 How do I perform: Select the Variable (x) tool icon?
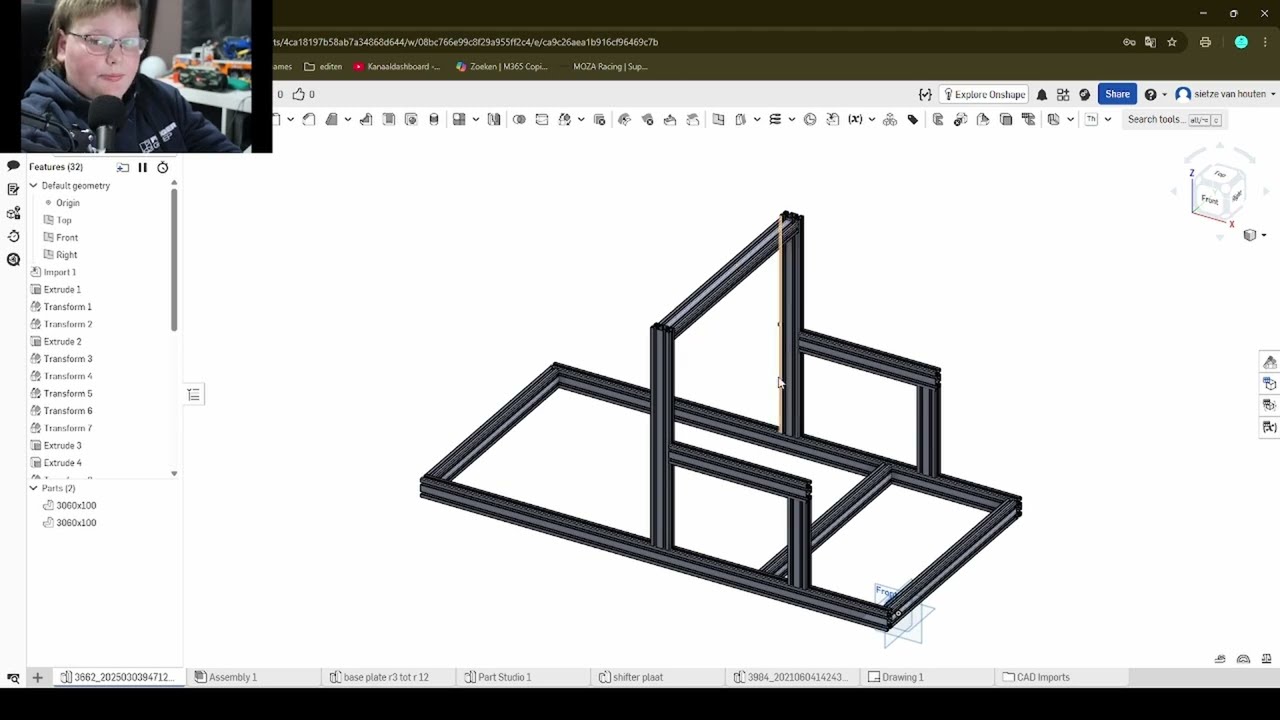click(x=855, y=120)
